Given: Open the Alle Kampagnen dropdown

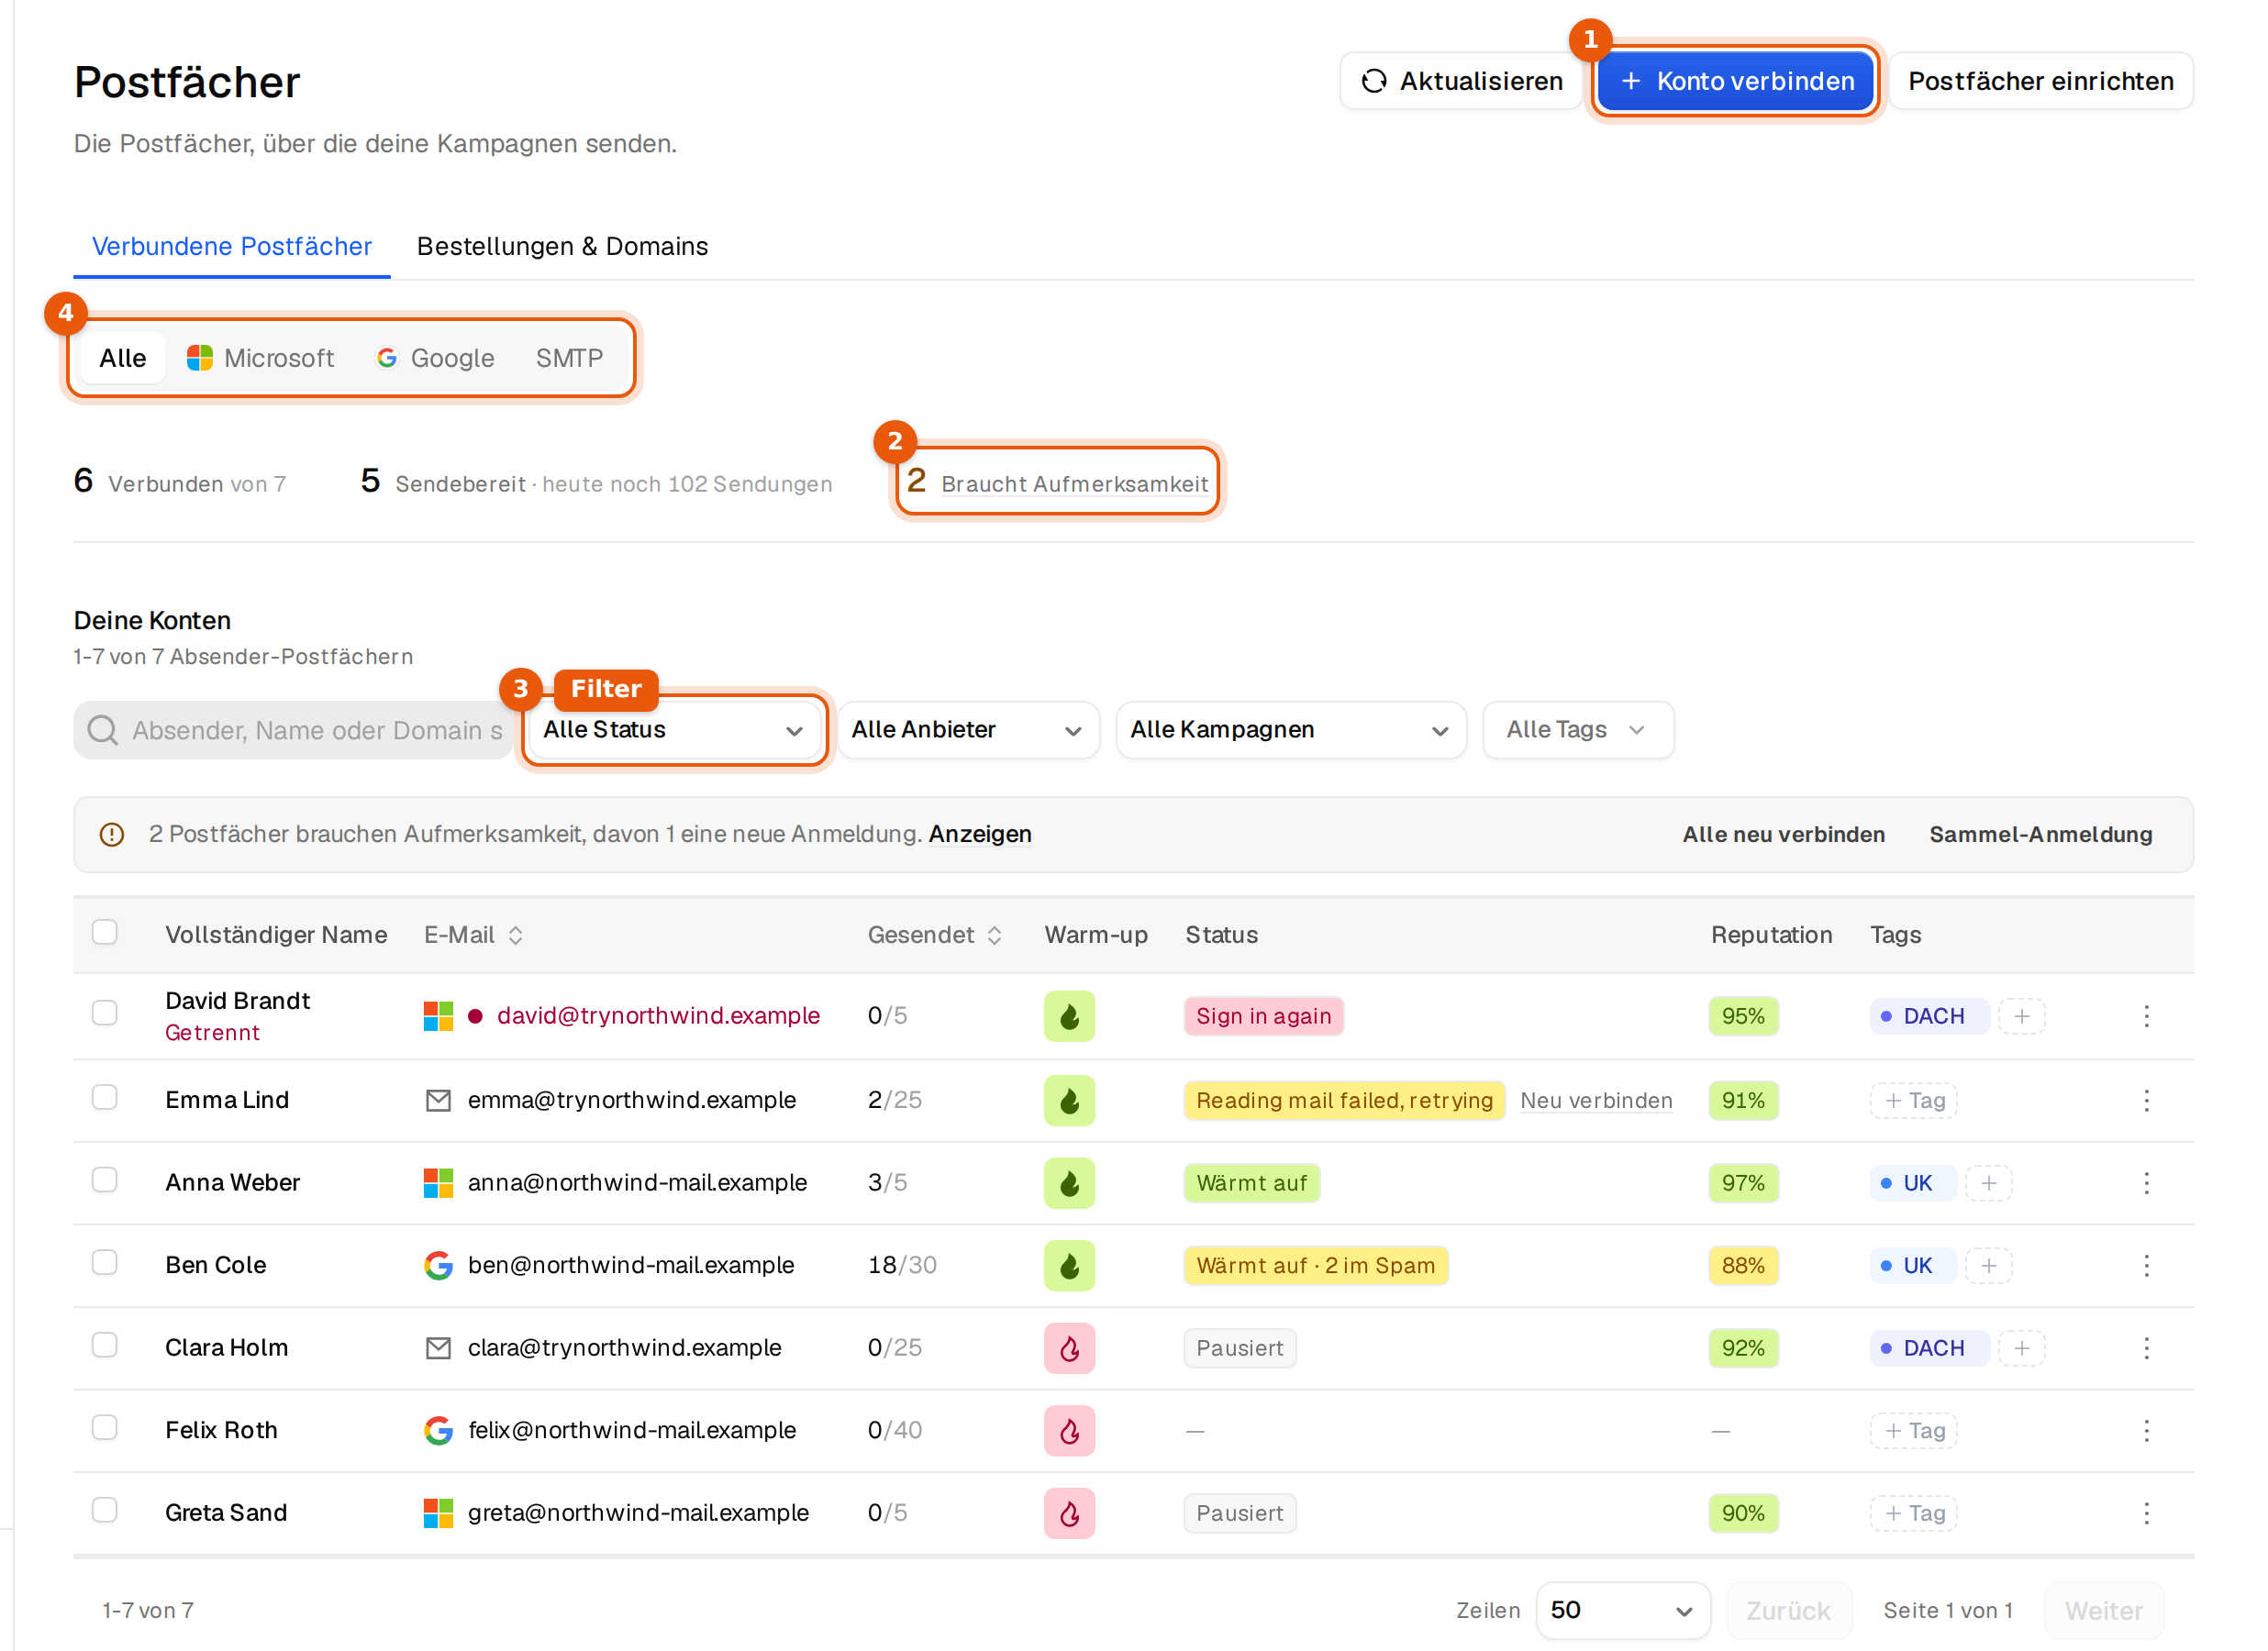Looking at the screenshot, I should pyautogui.click(x=1290, y=730).
